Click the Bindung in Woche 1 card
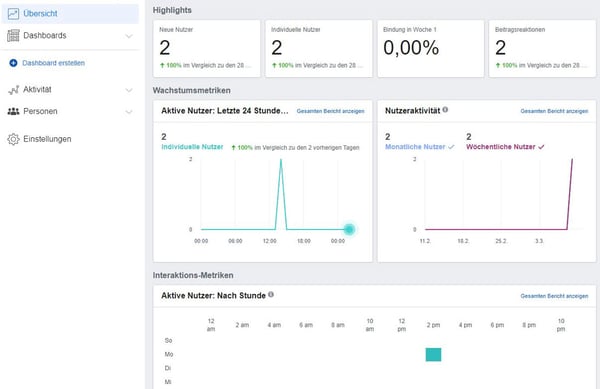This screenshot has height=389, width=600. coord(430,49)
